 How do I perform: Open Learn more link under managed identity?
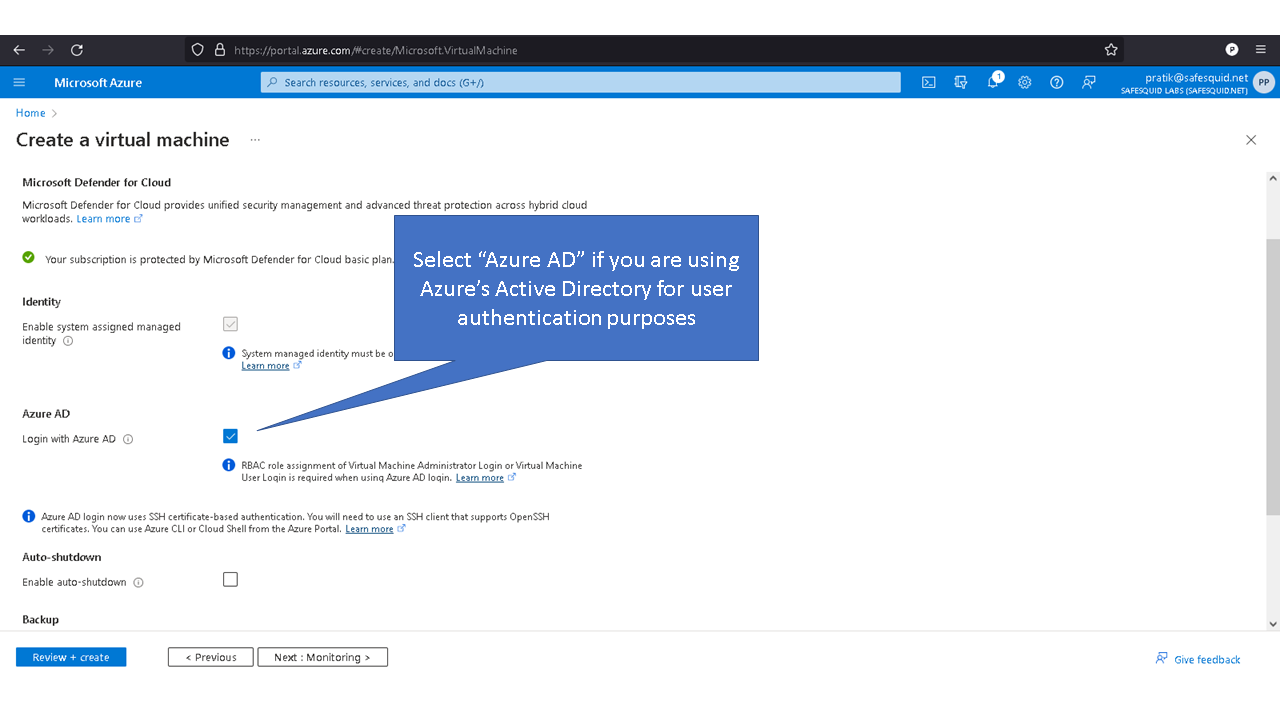click(266, 366)
